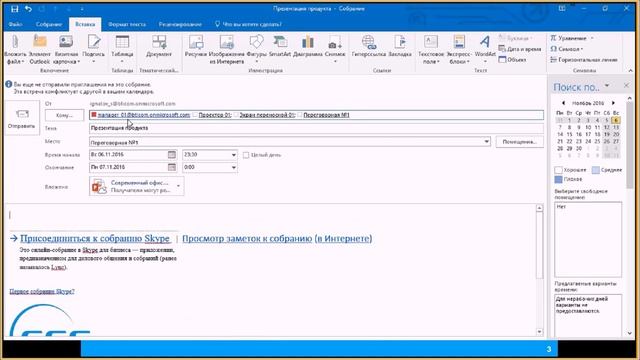Open the end time 0:00 dropdown

pos(233,167)
